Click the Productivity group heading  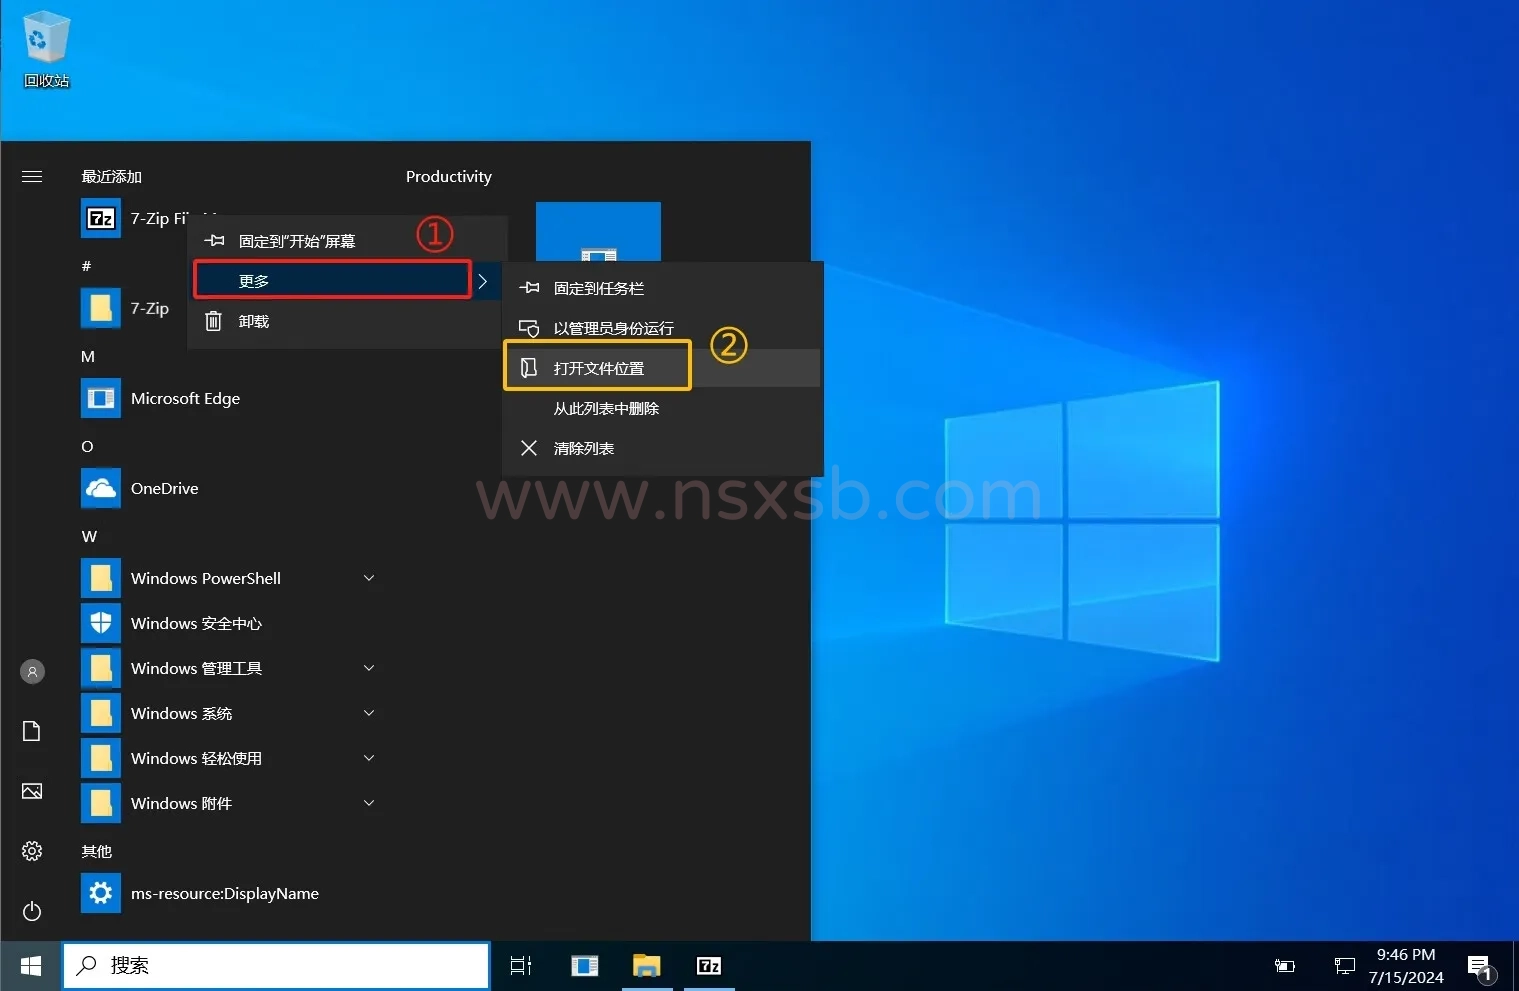[x=449, y=177]
